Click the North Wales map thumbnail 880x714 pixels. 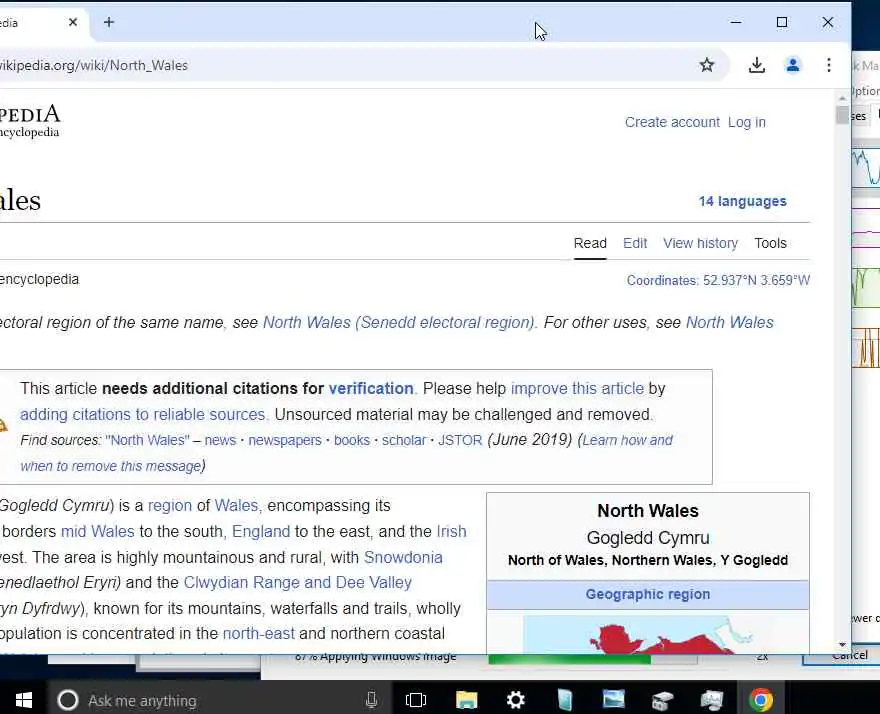click(648, 635)
